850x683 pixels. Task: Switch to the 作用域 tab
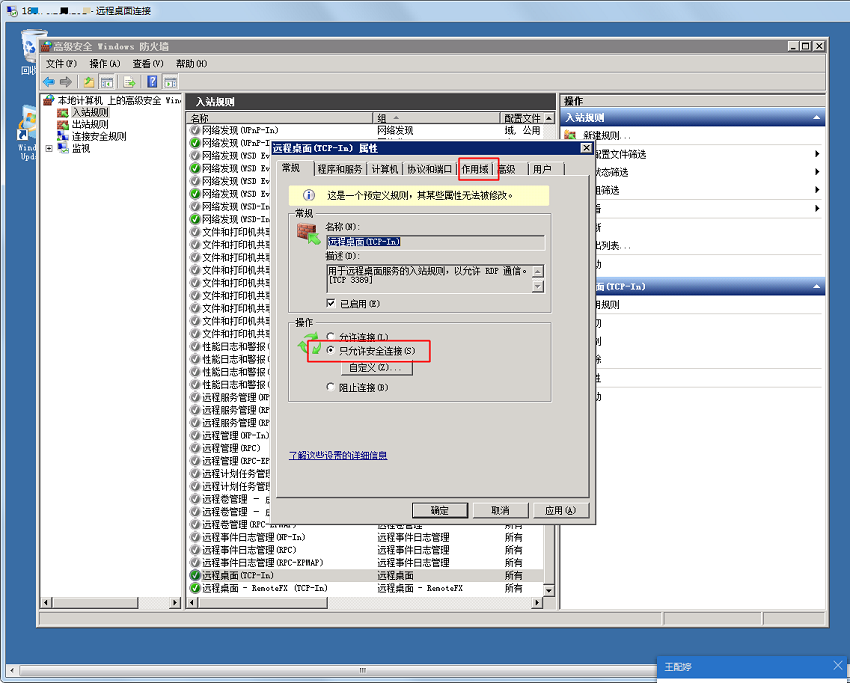(475, 169)
